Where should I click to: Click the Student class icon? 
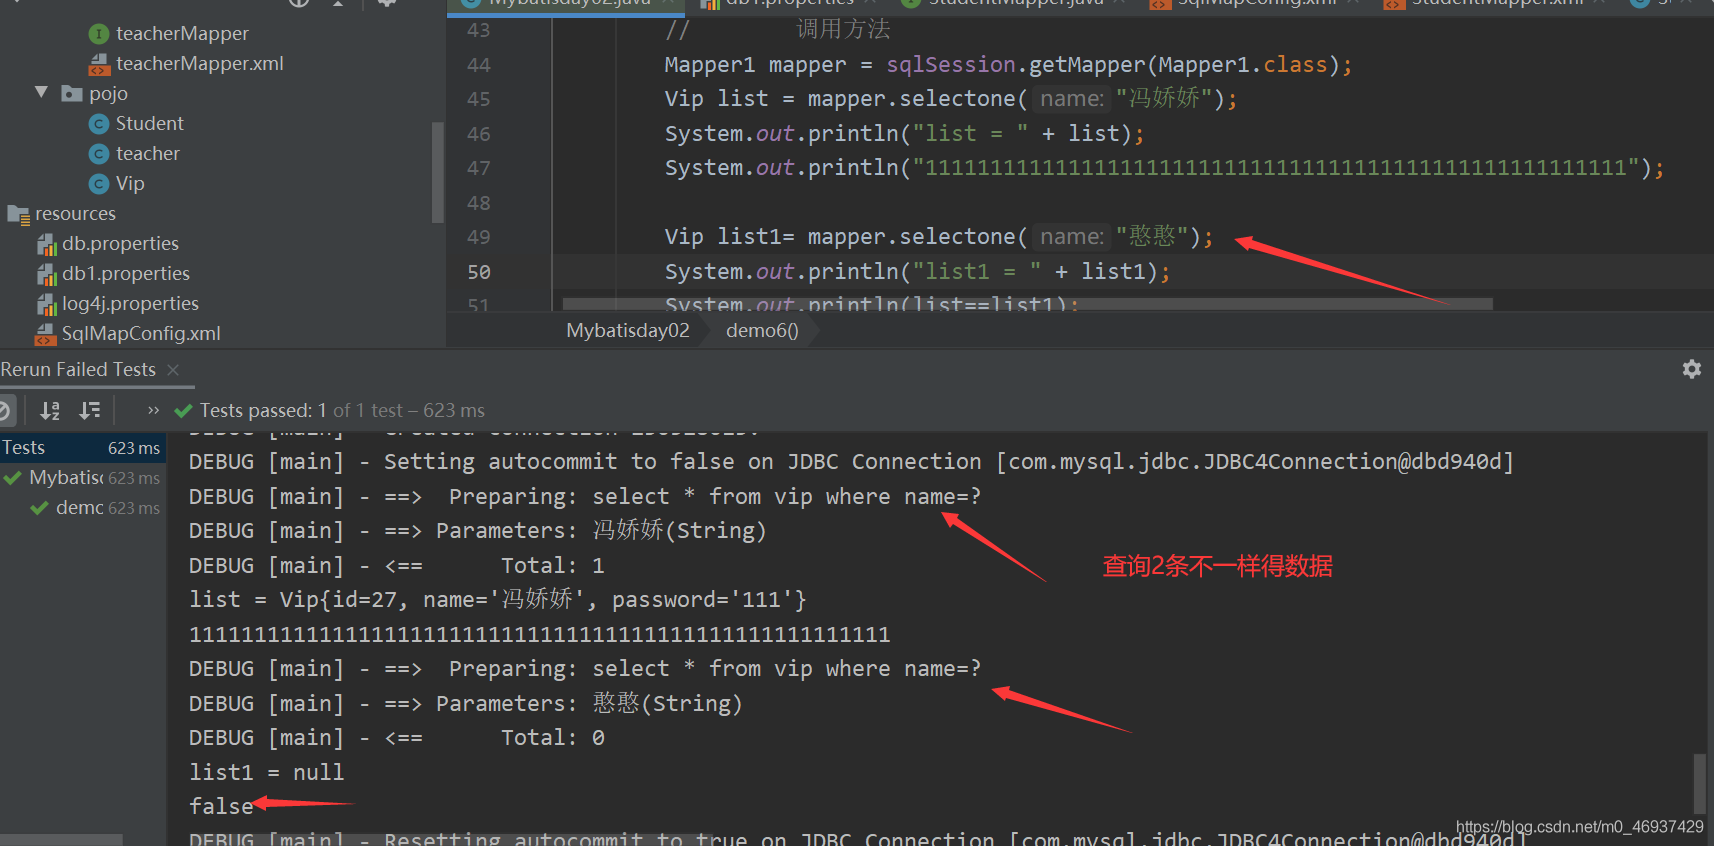[x=98, y=124]
